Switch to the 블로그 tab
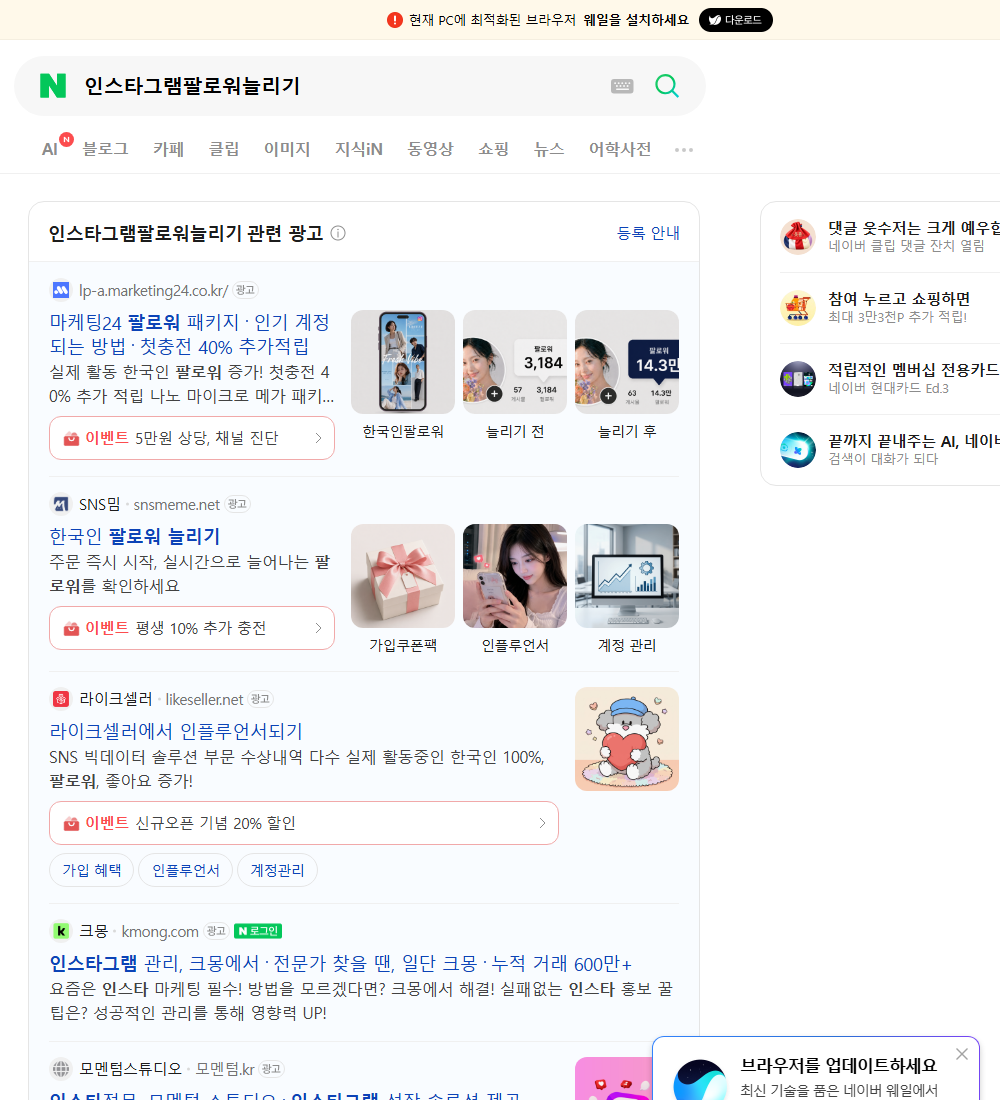Screen dimensions: 1000x1100 (x=105, y=149)
